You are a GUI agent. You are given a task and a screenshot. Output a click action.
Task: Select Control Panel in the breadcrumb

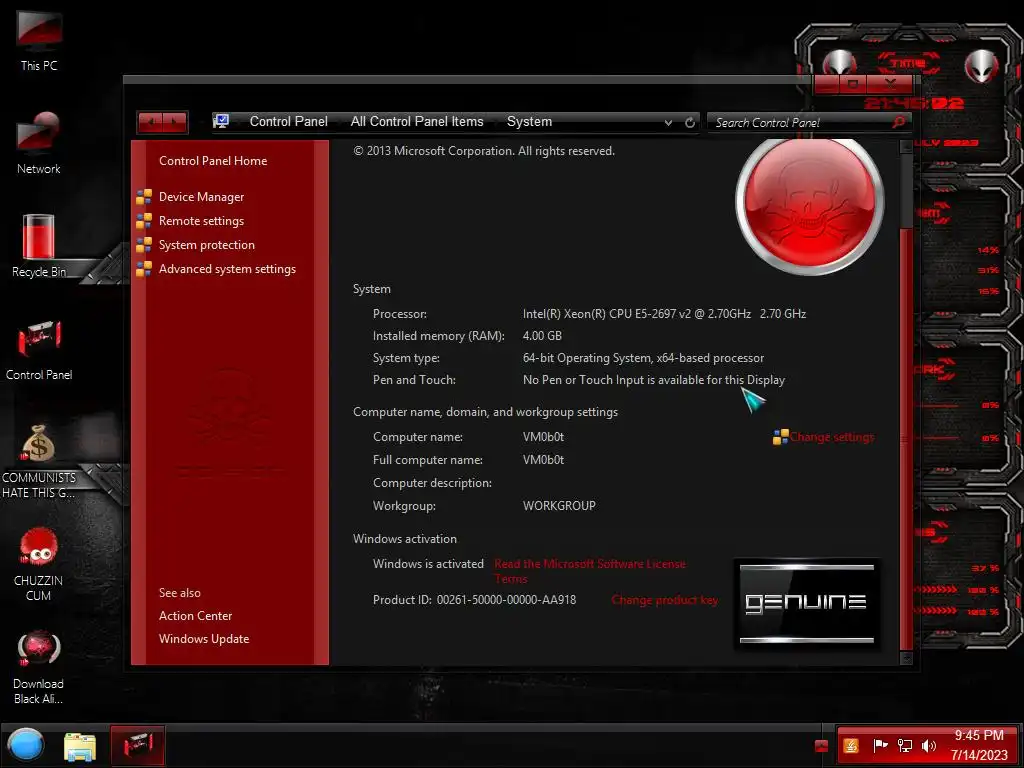(289, 121)
